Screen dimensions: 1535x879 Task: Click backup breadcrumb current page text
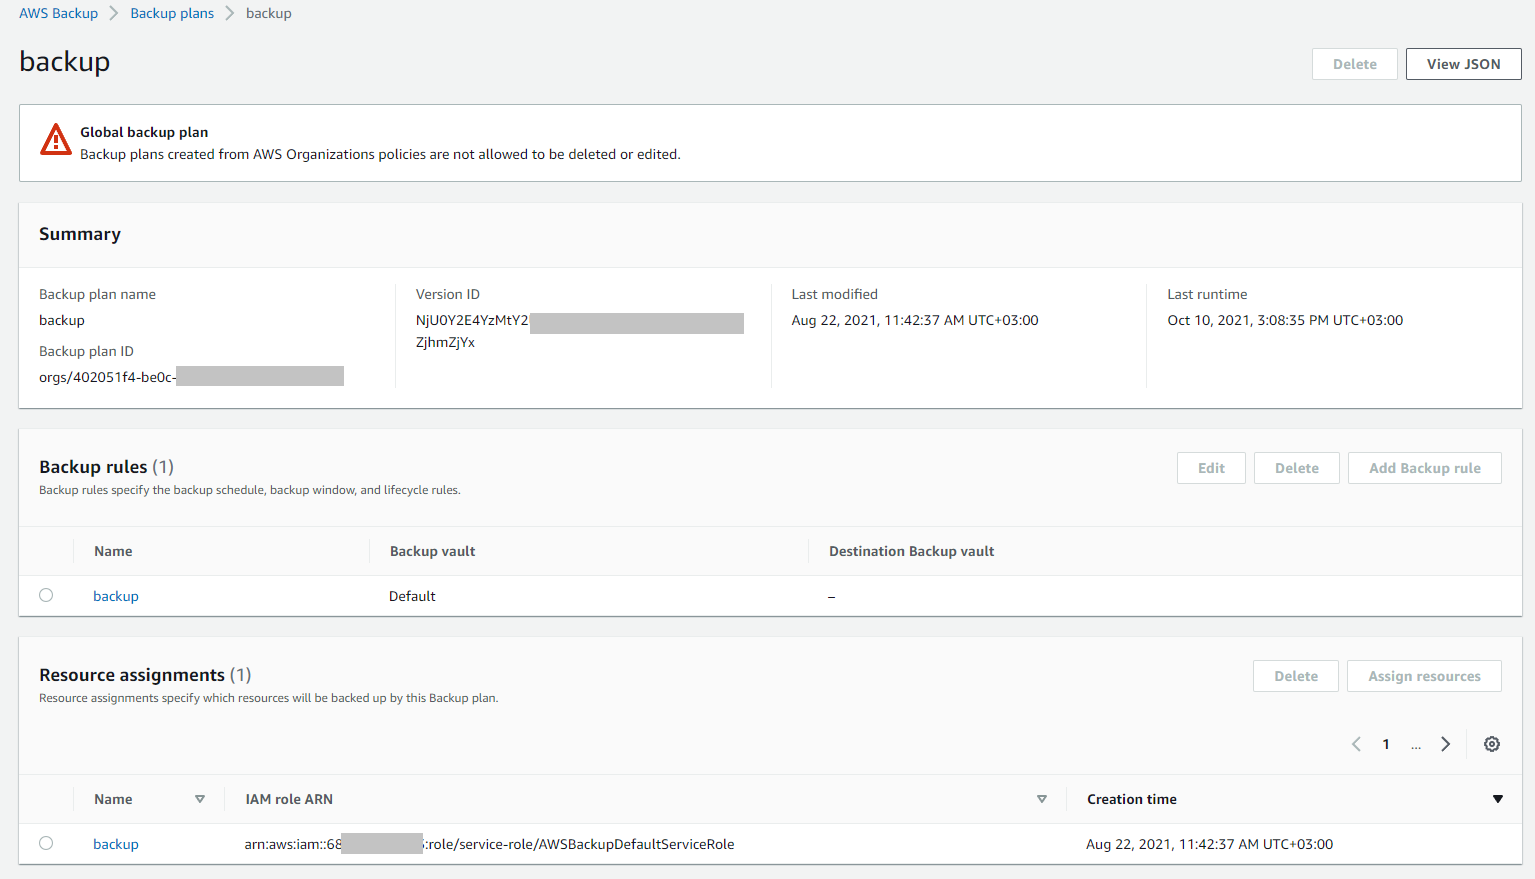pos(269,13)
